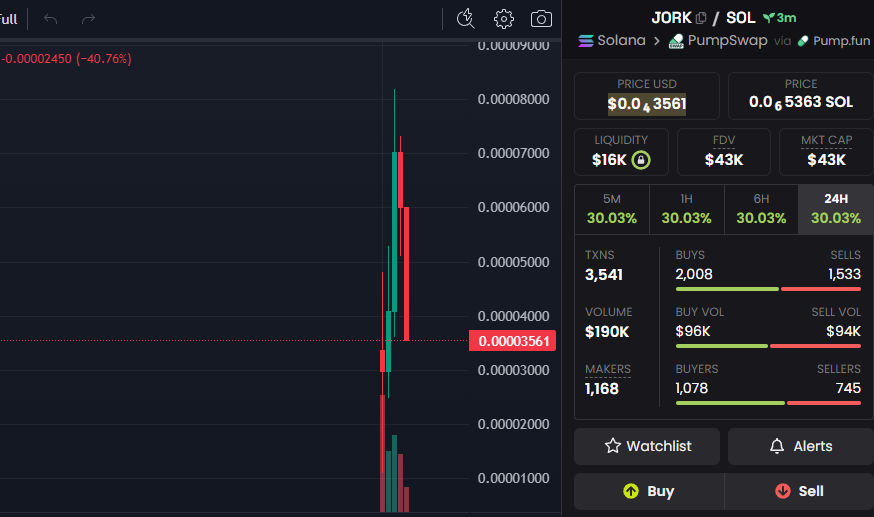Select the 6H timeframe tab
The image size is (874, 517).
click(761, 209)
